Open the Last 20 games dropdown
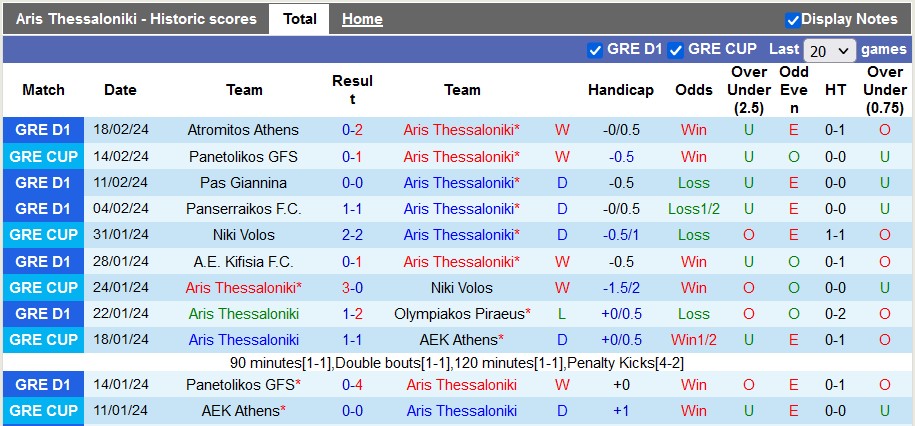Screen dimensions: 915x426 click(x=829, y=51)
